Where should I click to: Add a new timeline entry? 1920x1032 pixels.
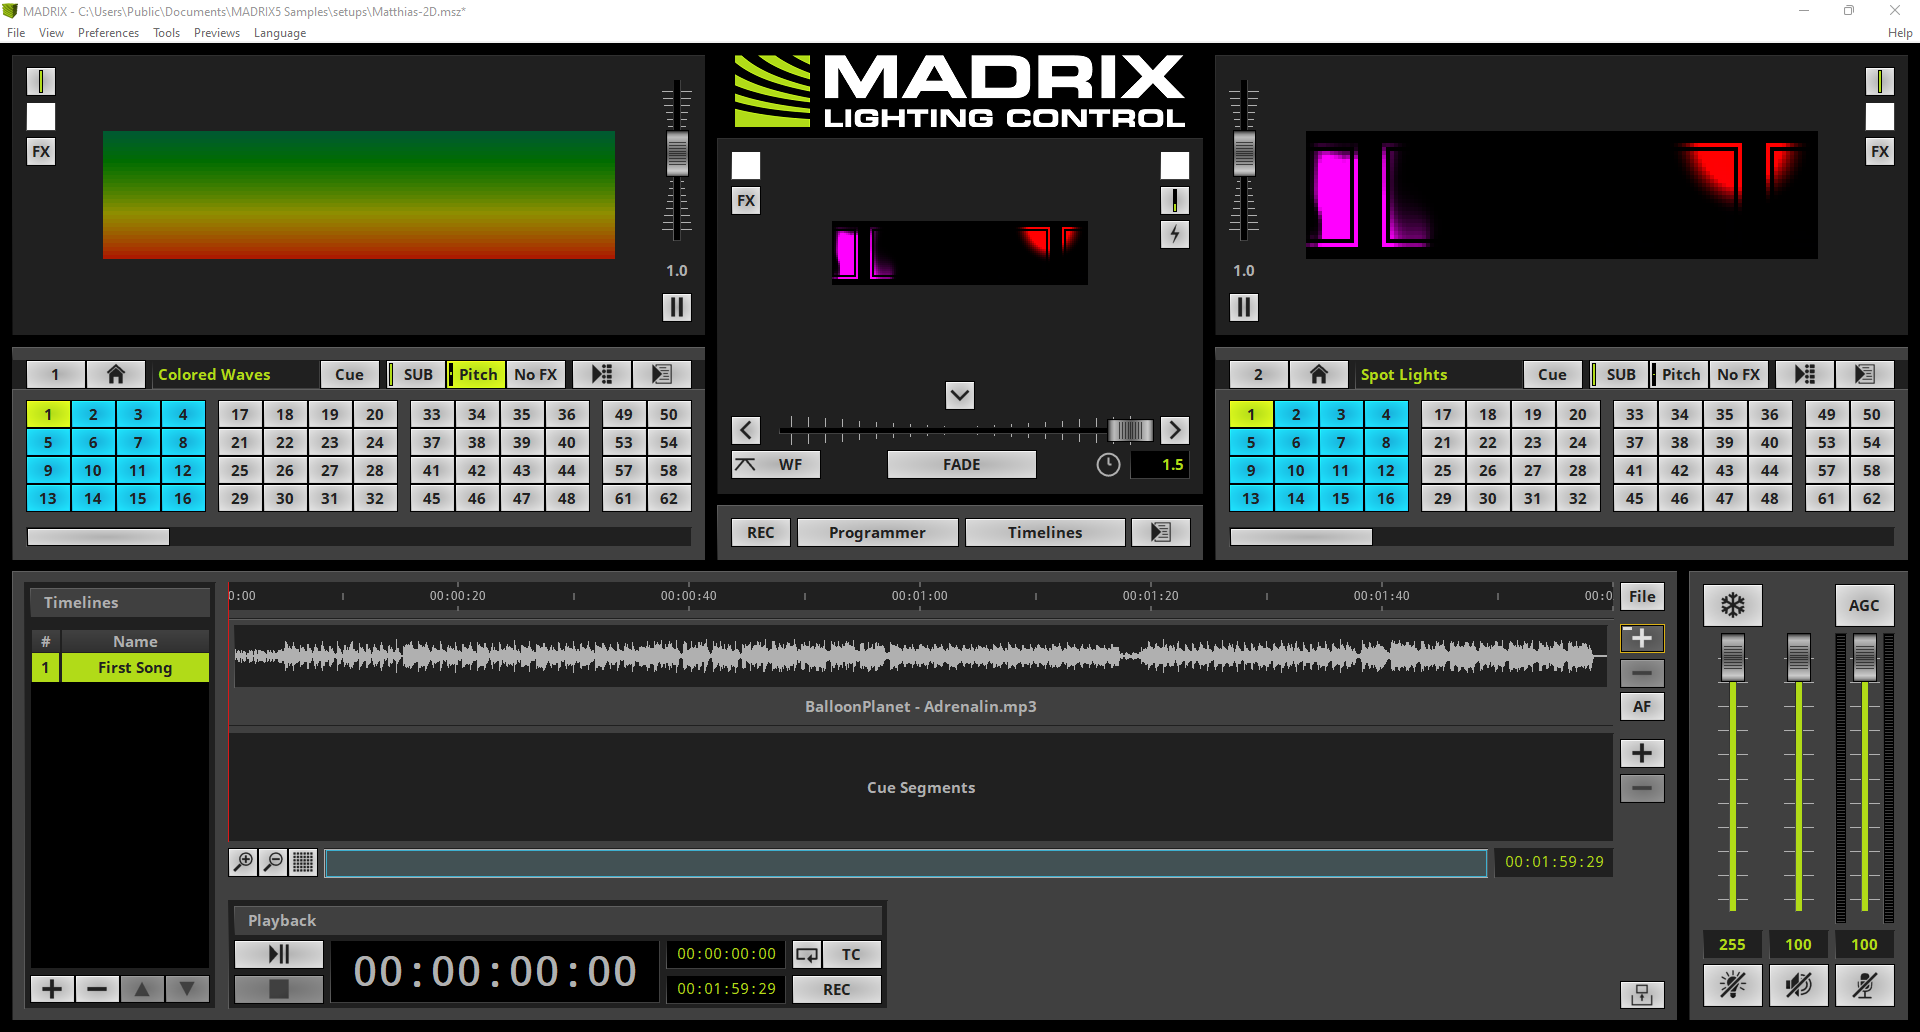(x=52, y=989)
